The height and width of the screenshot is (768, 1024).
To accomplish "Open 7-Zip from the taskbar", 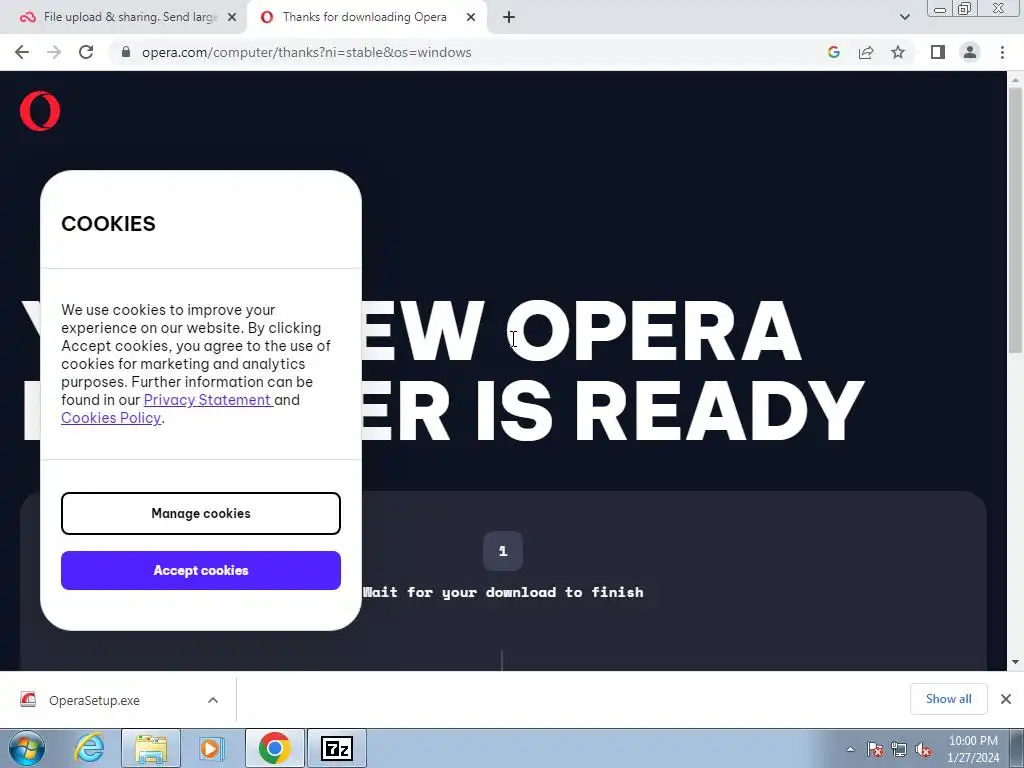I will point(337,748).
